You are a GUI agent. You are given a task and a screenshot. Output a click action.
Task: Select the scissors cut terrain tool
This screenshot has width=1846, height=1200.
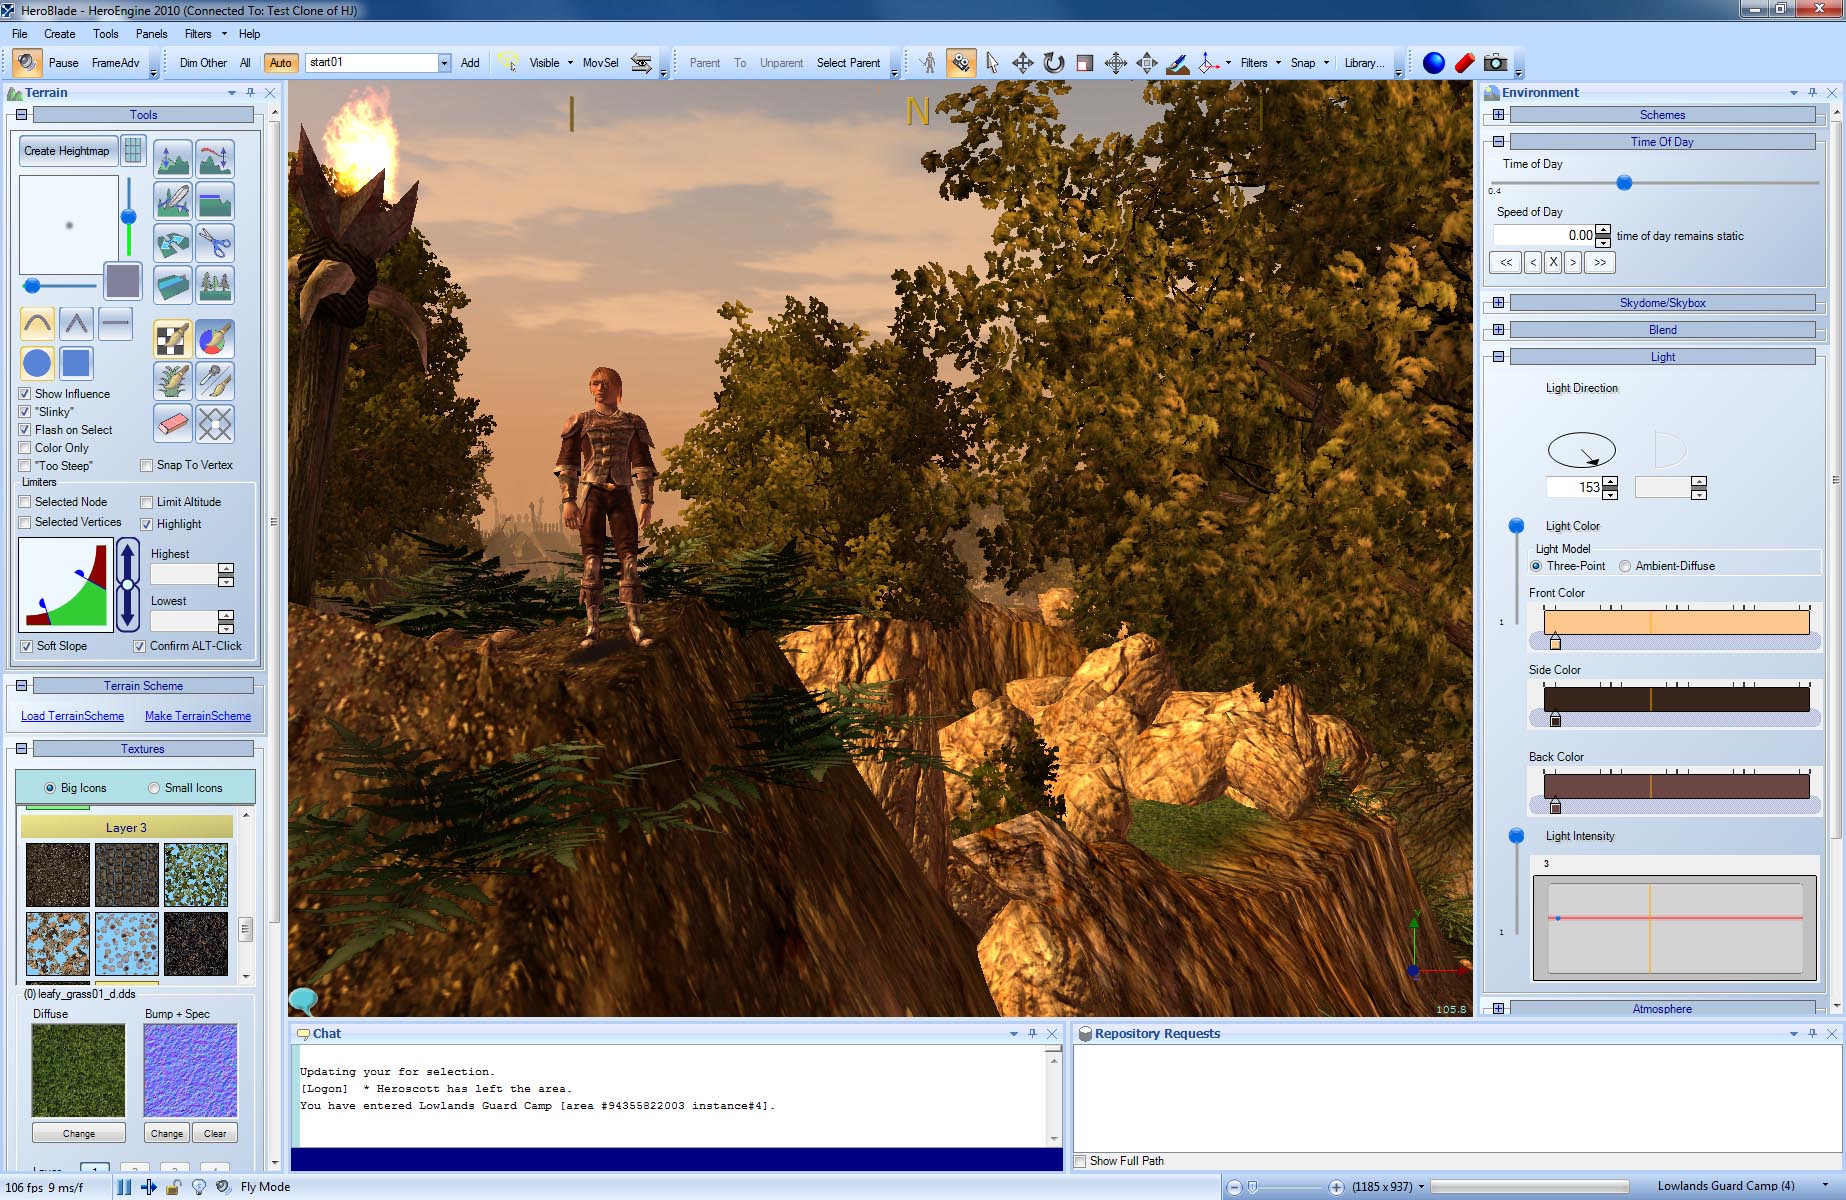[x=215, y=243]
